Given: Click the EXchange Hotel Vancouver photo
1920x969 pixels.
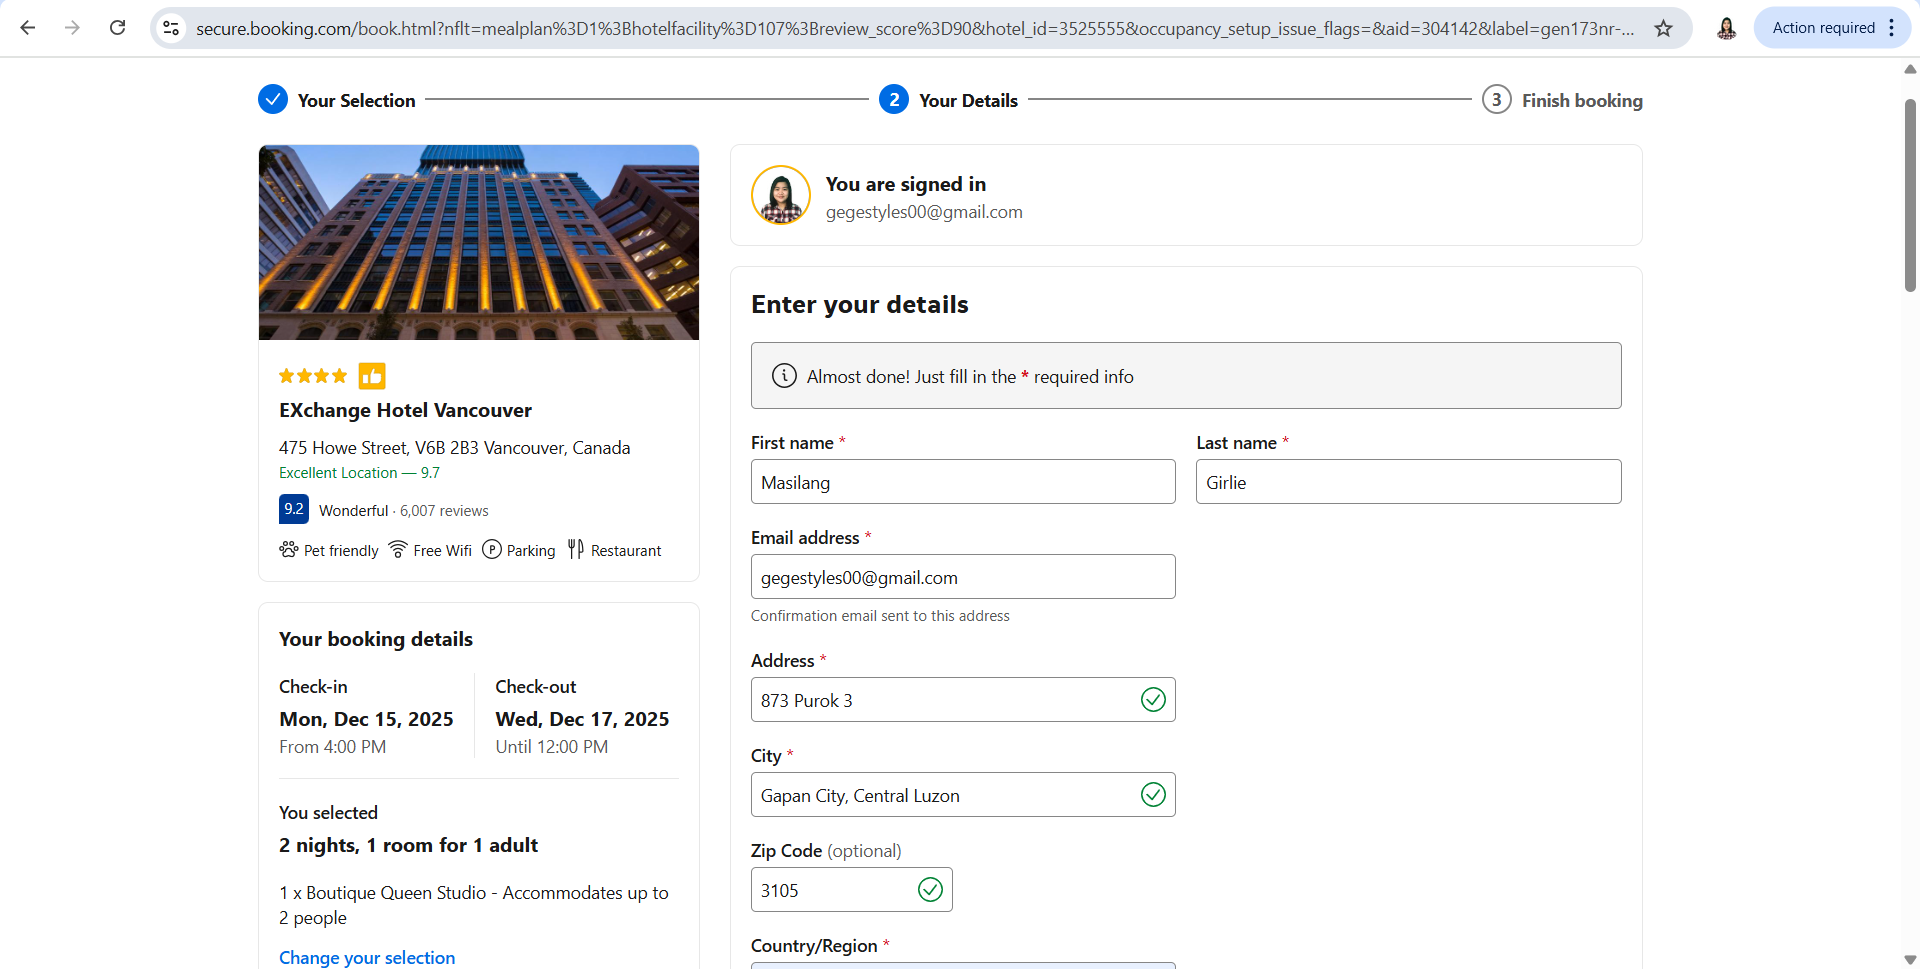Looking at the screenshot, I should coord(478,242).
